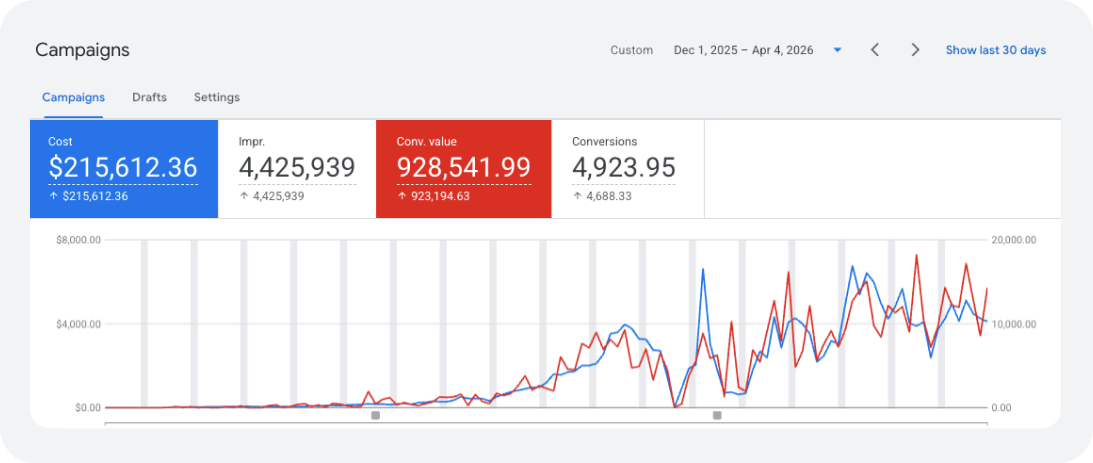The height and width of the screenshot is (463, 1093).
Task: Click the Dec 1, 2025 – Apr 4, 2026 date range
Action: (x=743, y=50)
